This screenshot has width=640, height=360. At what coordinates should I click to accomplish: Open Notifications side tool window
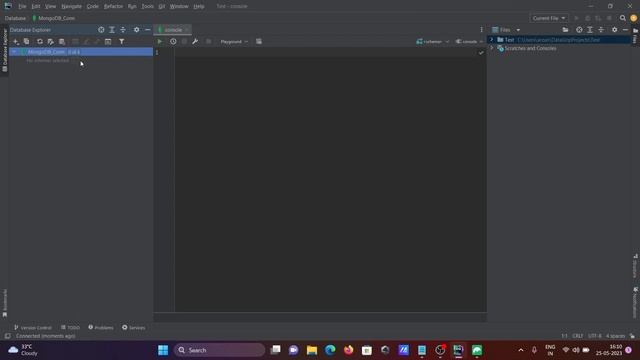635,302
